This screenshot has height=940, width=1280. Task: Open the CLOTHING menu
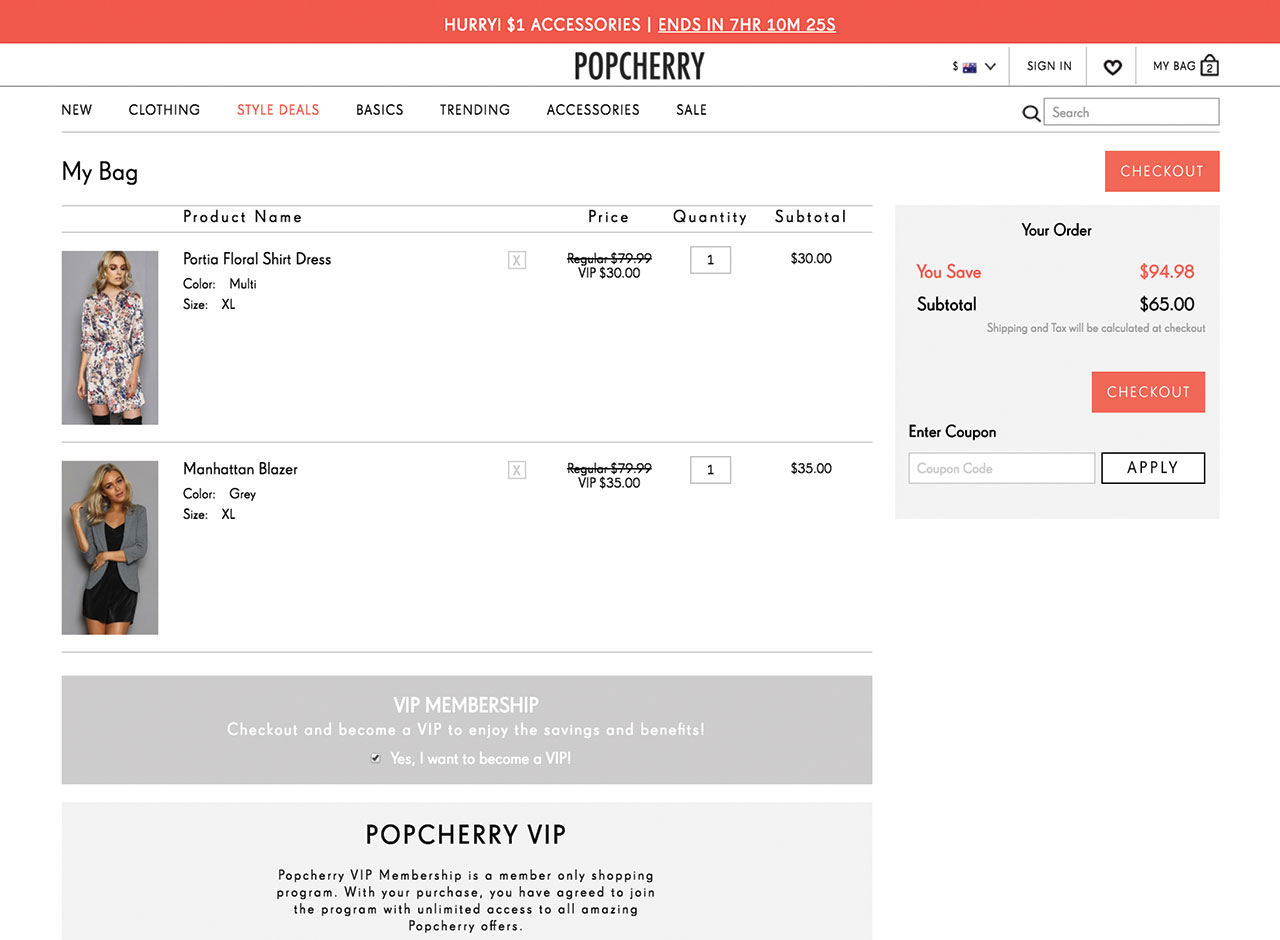pyautogui.click(x=164, y=110)
